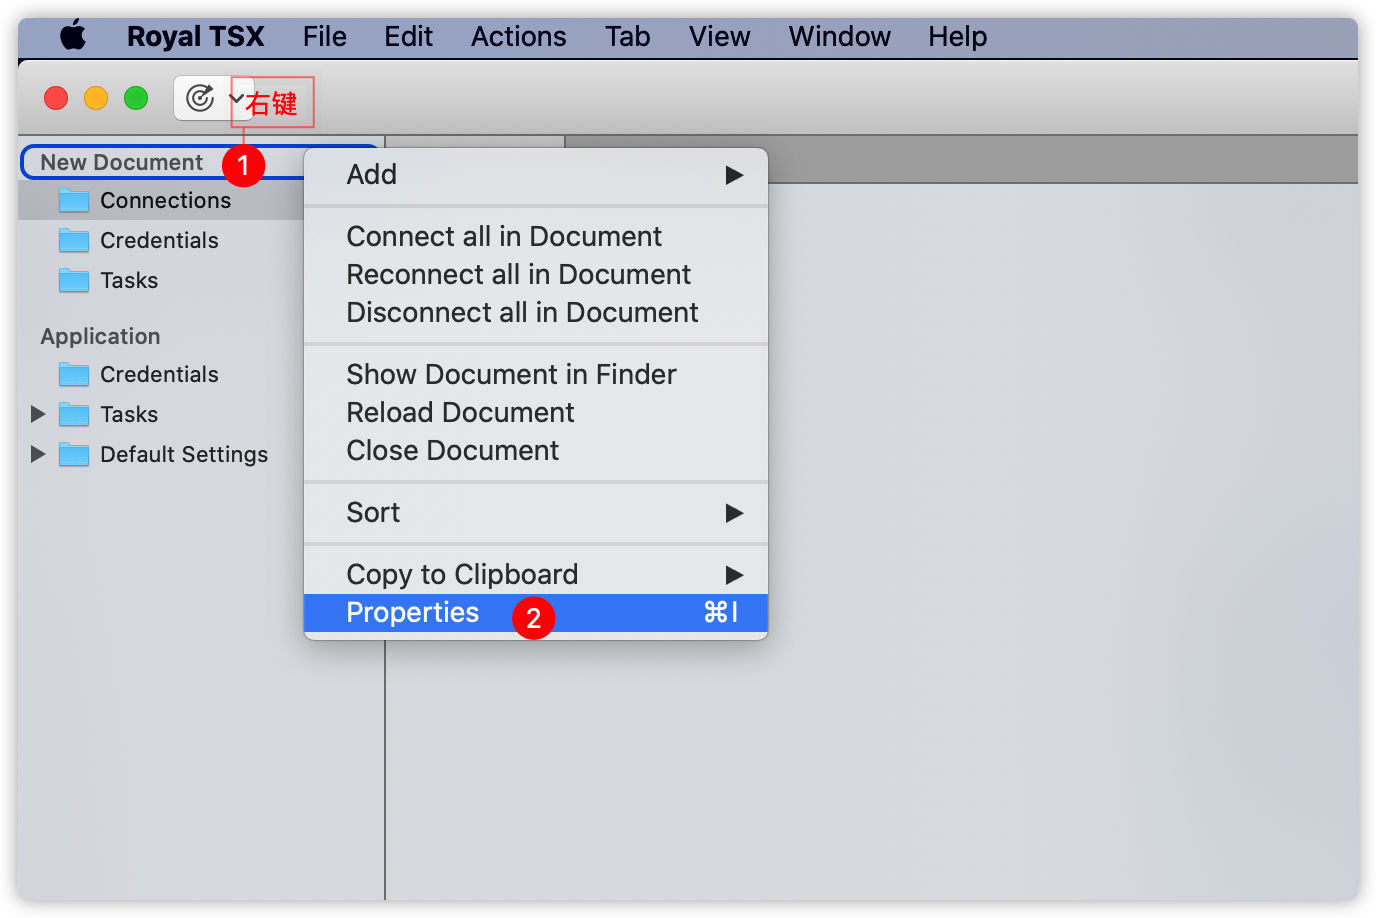Click the Application Tasks folder icon
This screenshot has width=1376, height=918.
point(74,414)
